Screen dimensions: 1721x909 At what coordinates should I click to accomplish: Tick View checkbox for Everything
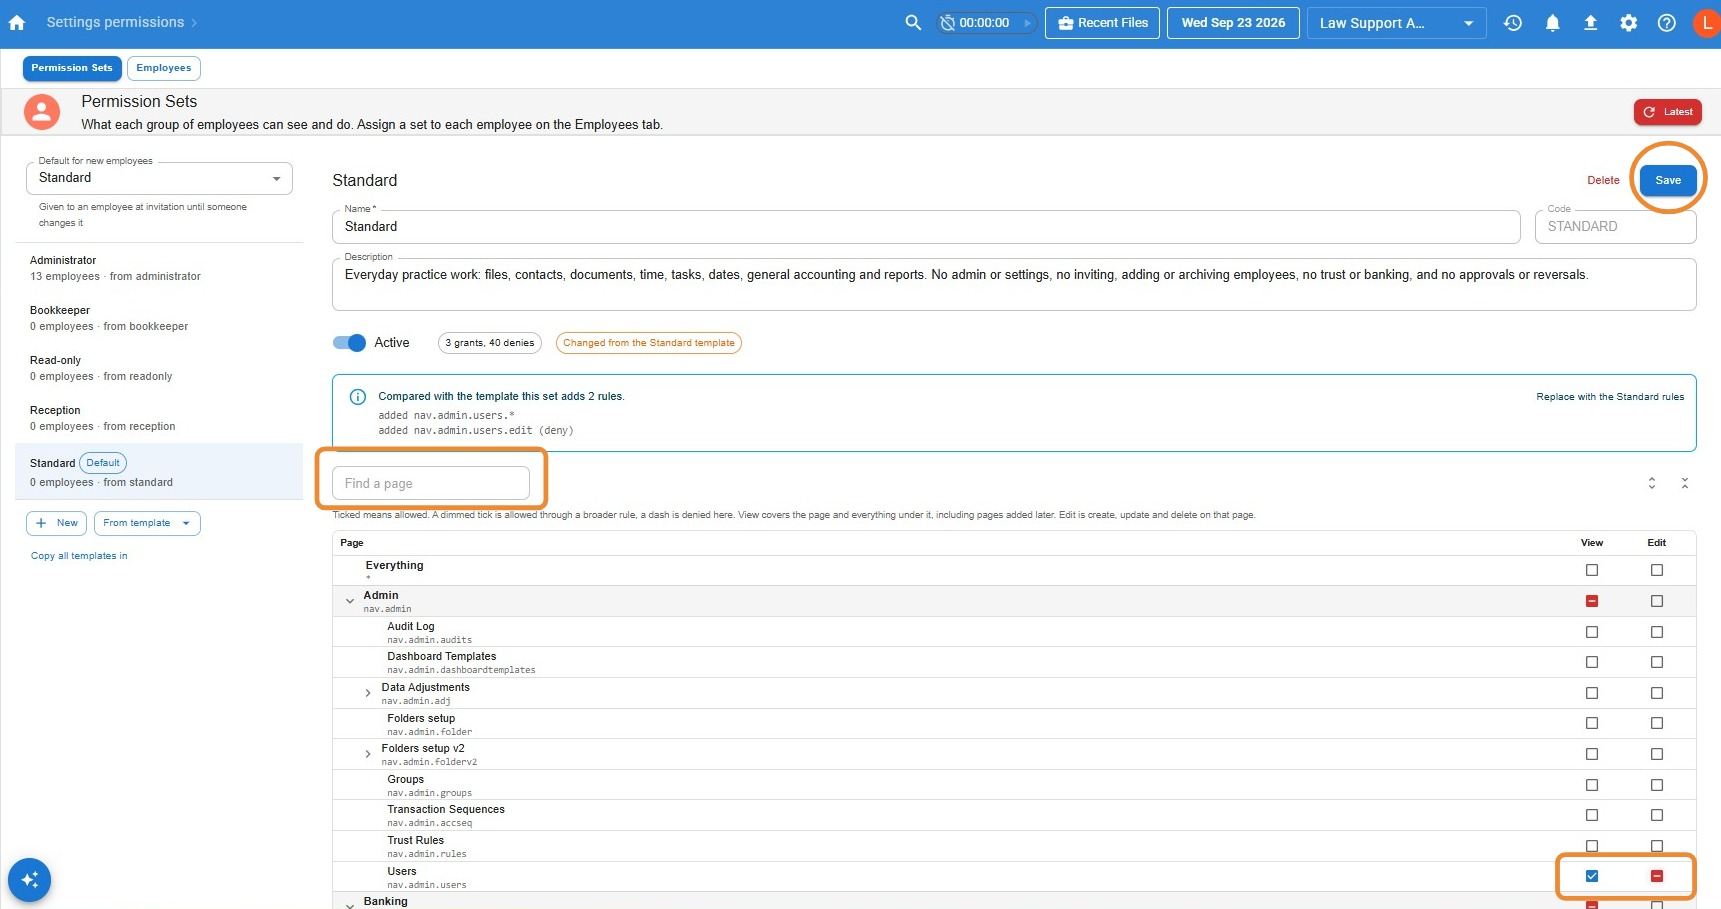tap(1592, 570)
